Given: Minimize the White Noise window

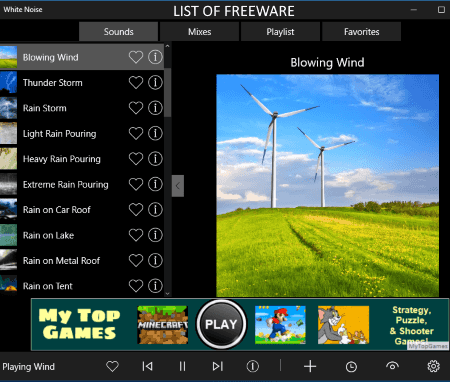Looking at the screenshot, I should [414, 10].
